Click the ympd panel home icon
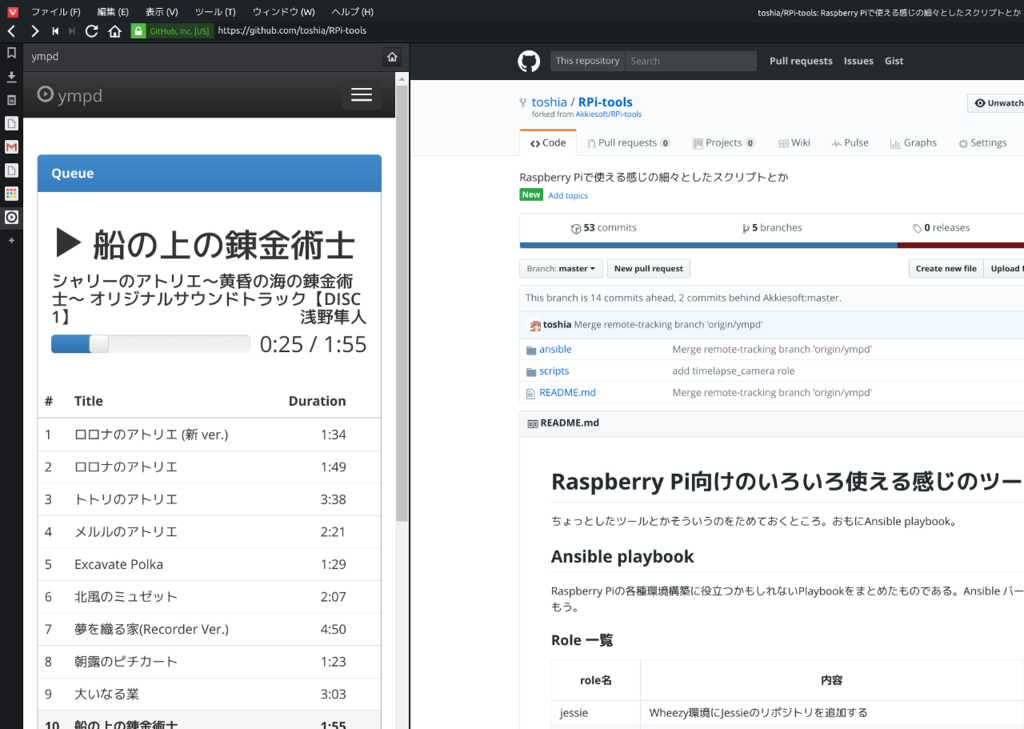The width and height of the screenshot is (1024, 729). [x=392, y=57]
